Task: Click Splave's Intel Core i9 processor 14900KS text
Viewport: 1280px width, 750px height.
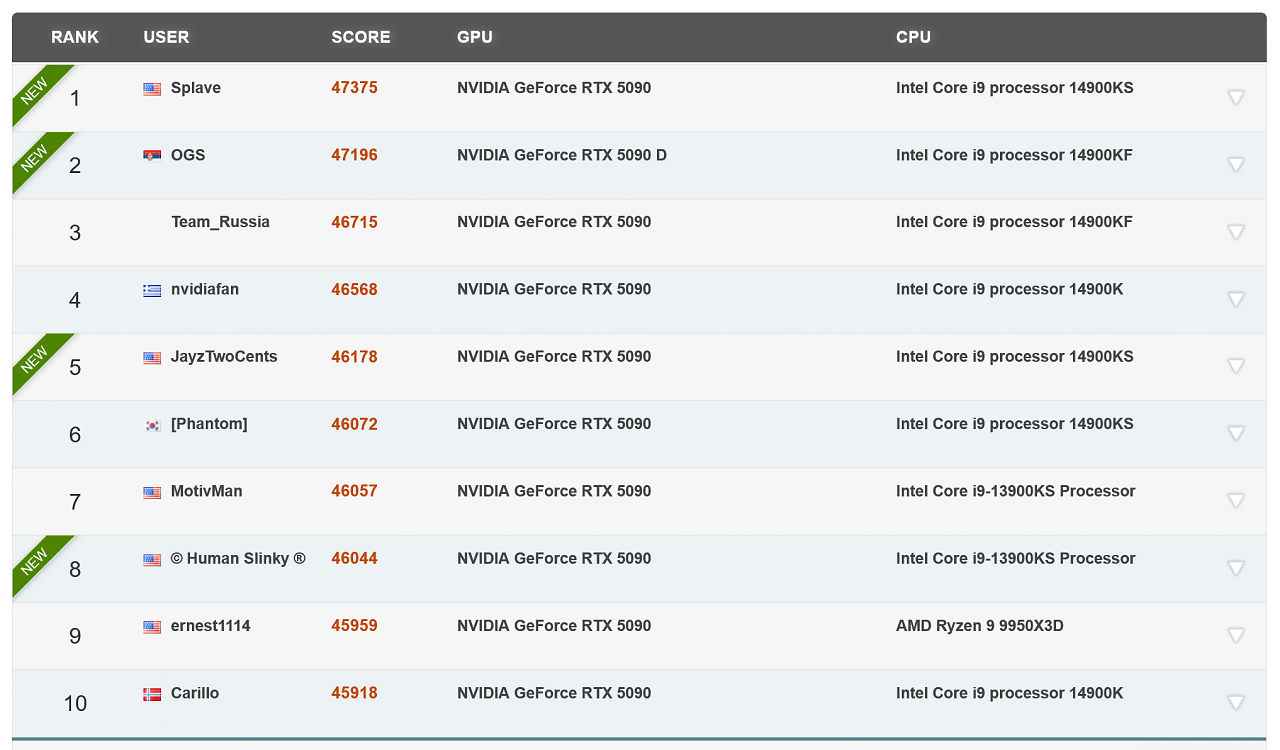Action: [1015, 88]
